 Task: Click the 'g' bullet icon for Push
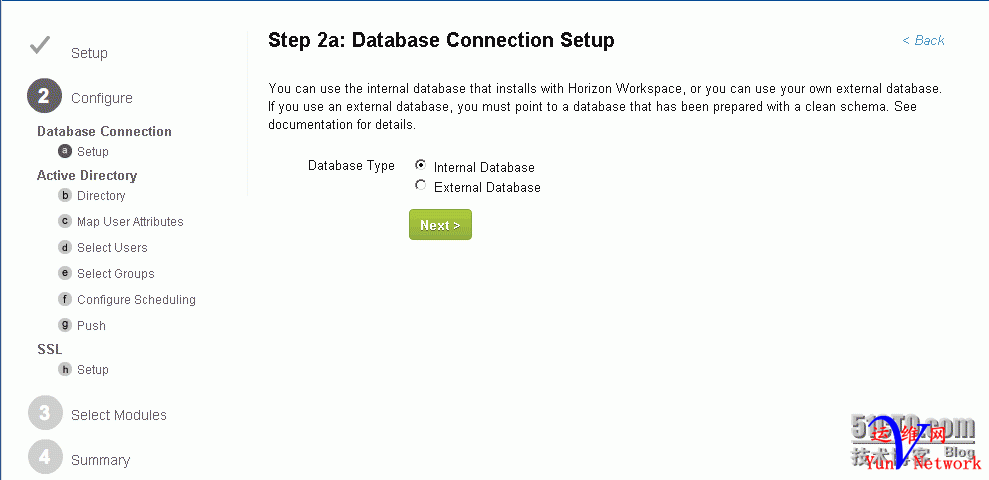pyautogui.click(x=65, y=325)
